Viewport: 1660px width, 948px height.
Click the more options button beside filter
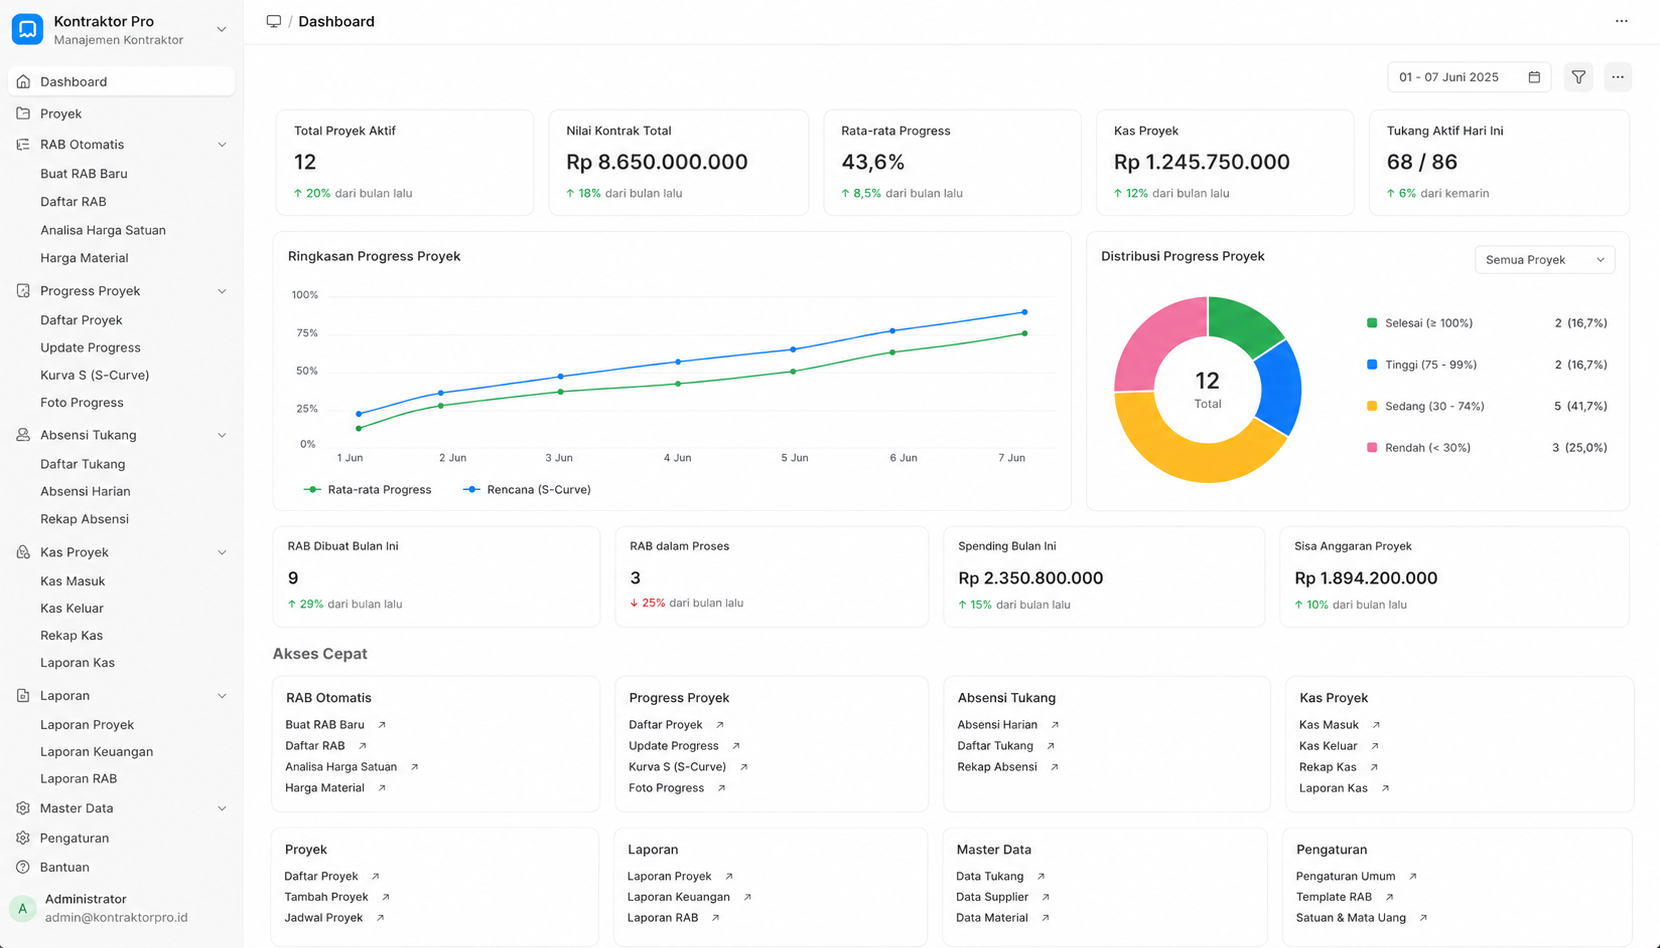click(1617, 77)
